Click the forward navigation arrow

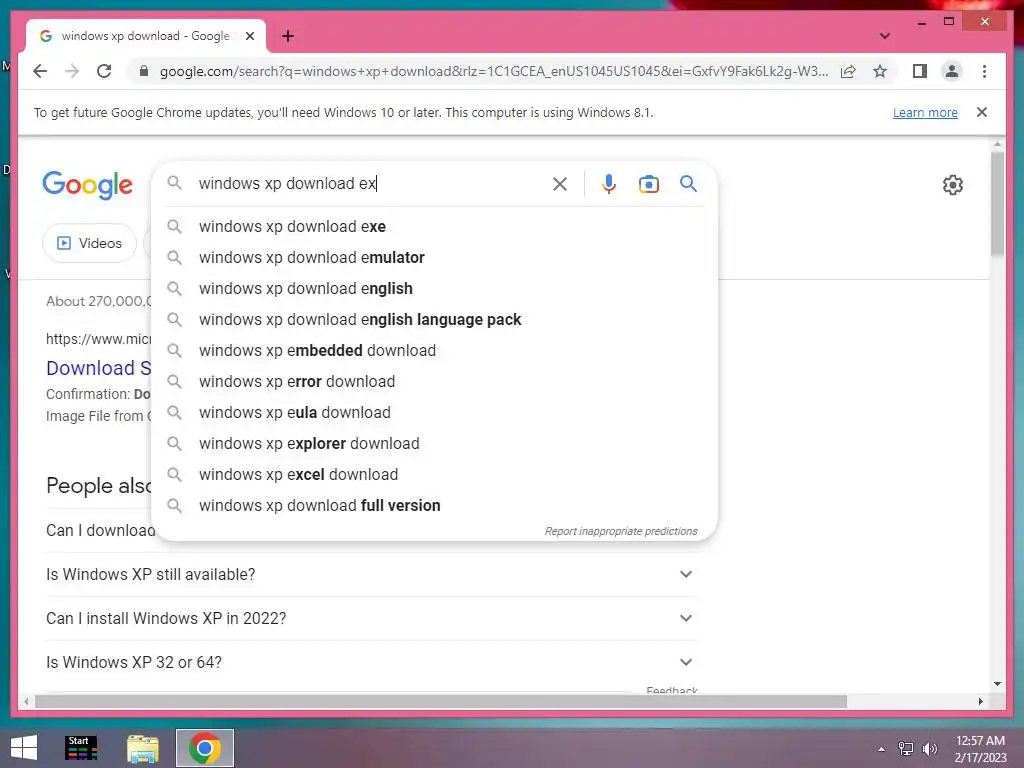(72, 71)
